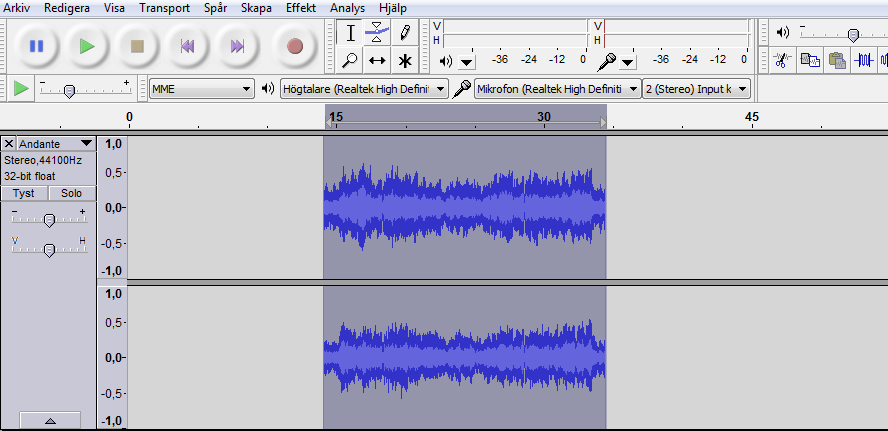This screenshot has width=888, height=431.
Task: Click the mixer toolbar speaker icon
Action: point(783,33)
